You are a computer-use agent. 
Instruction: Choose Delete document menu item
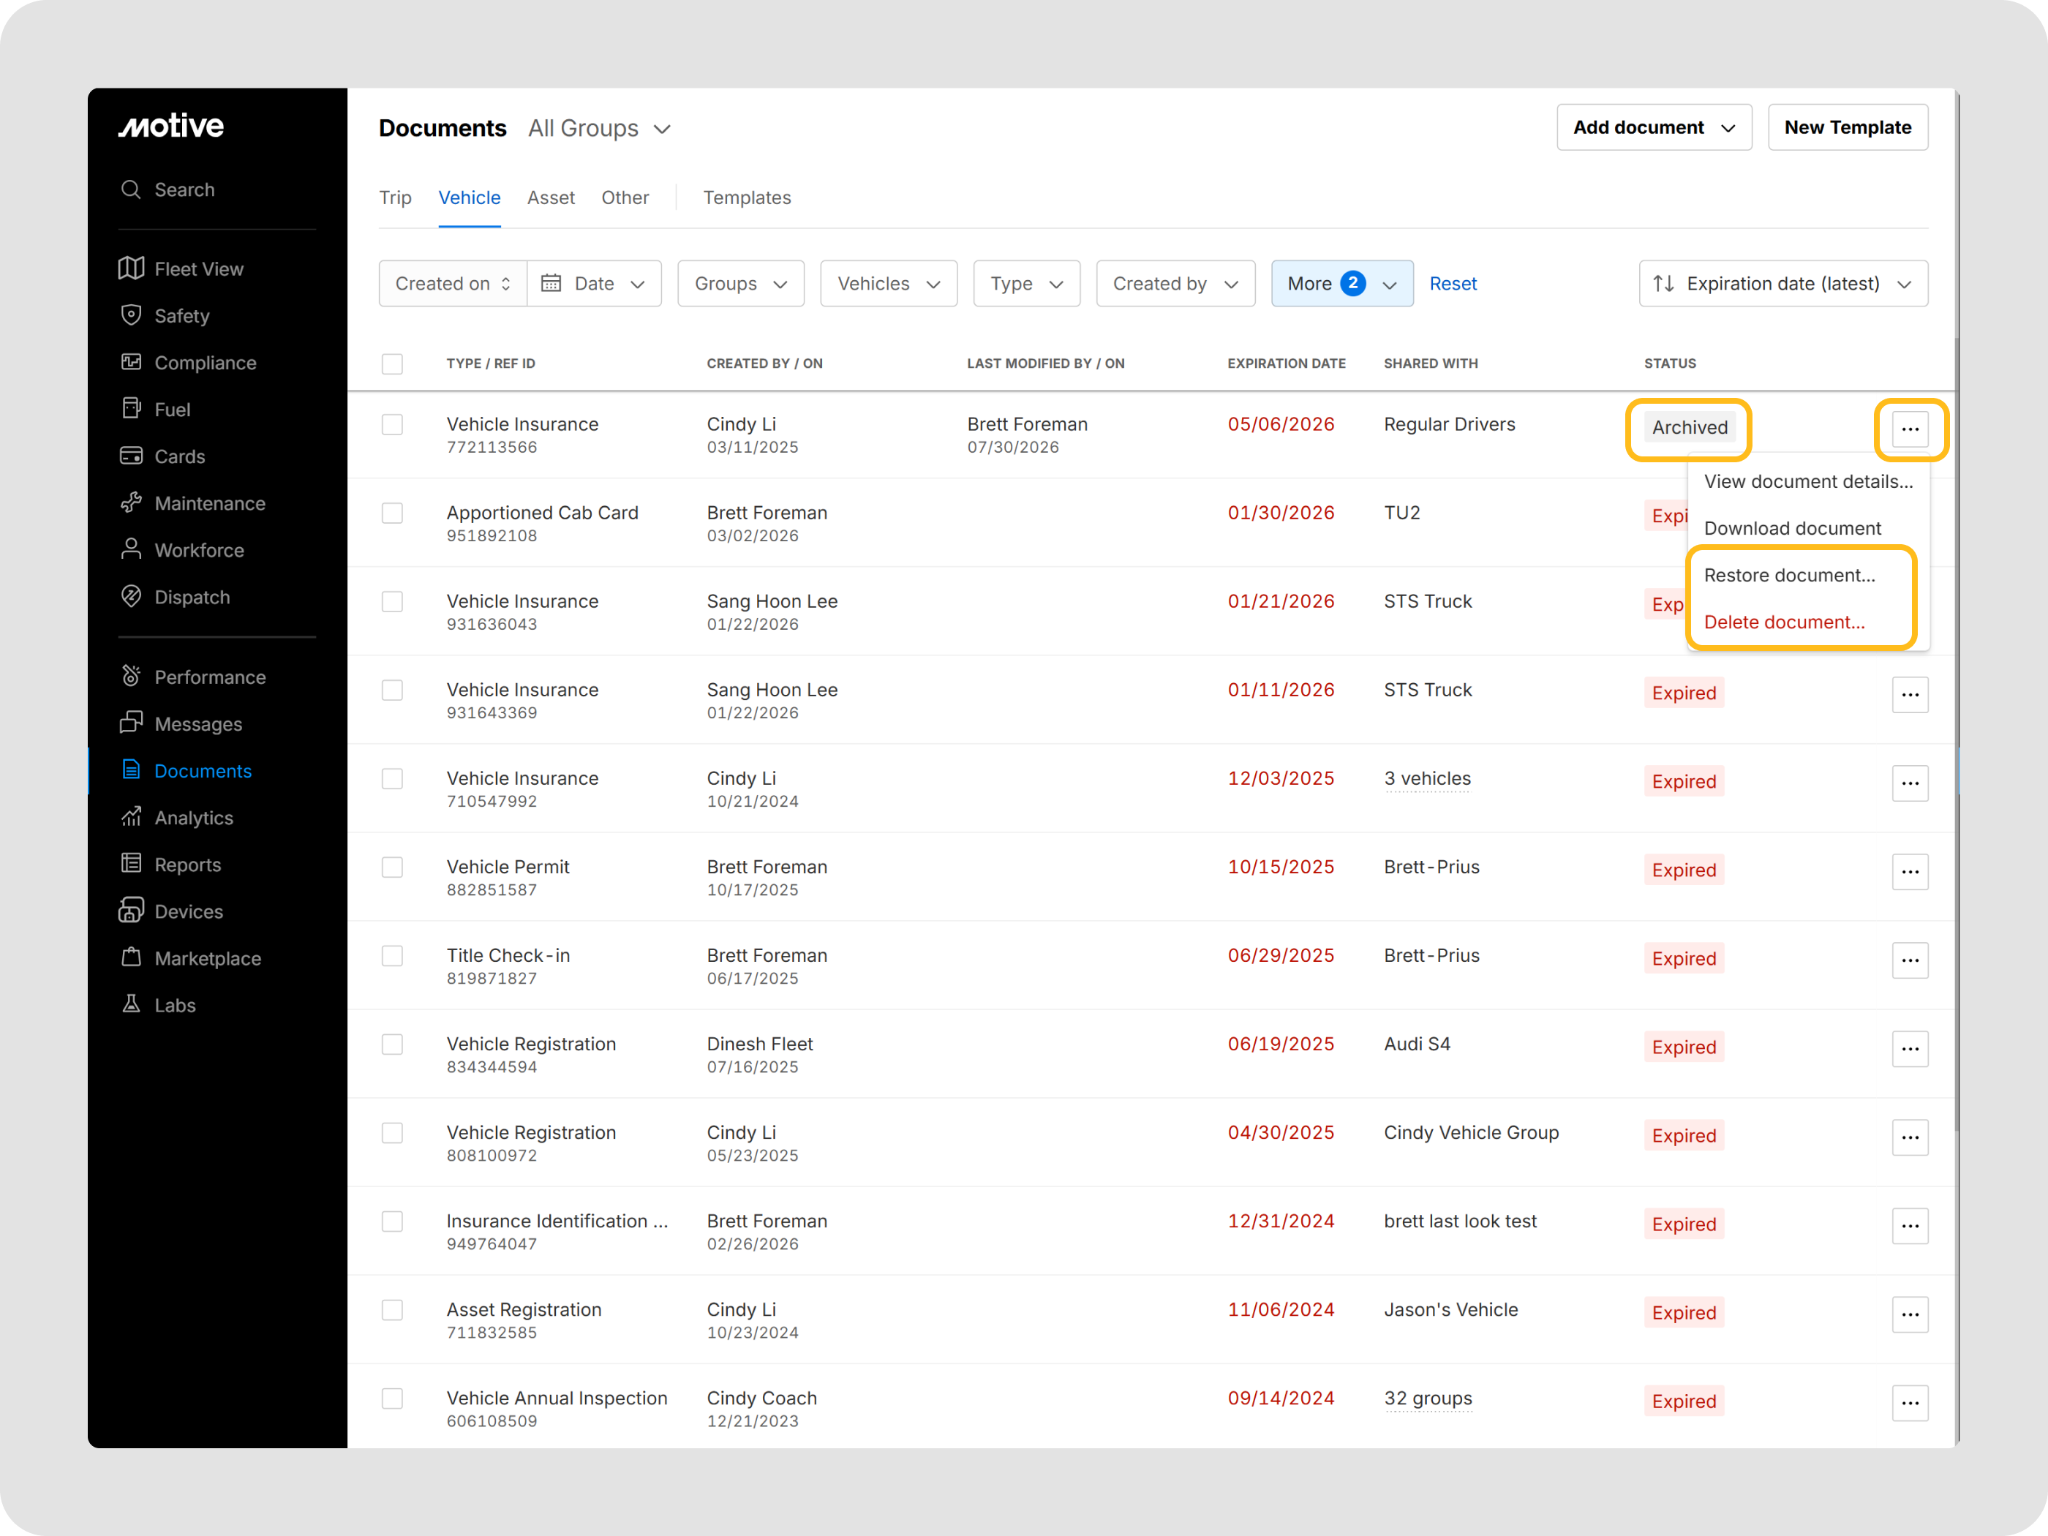click(1808, 623)
